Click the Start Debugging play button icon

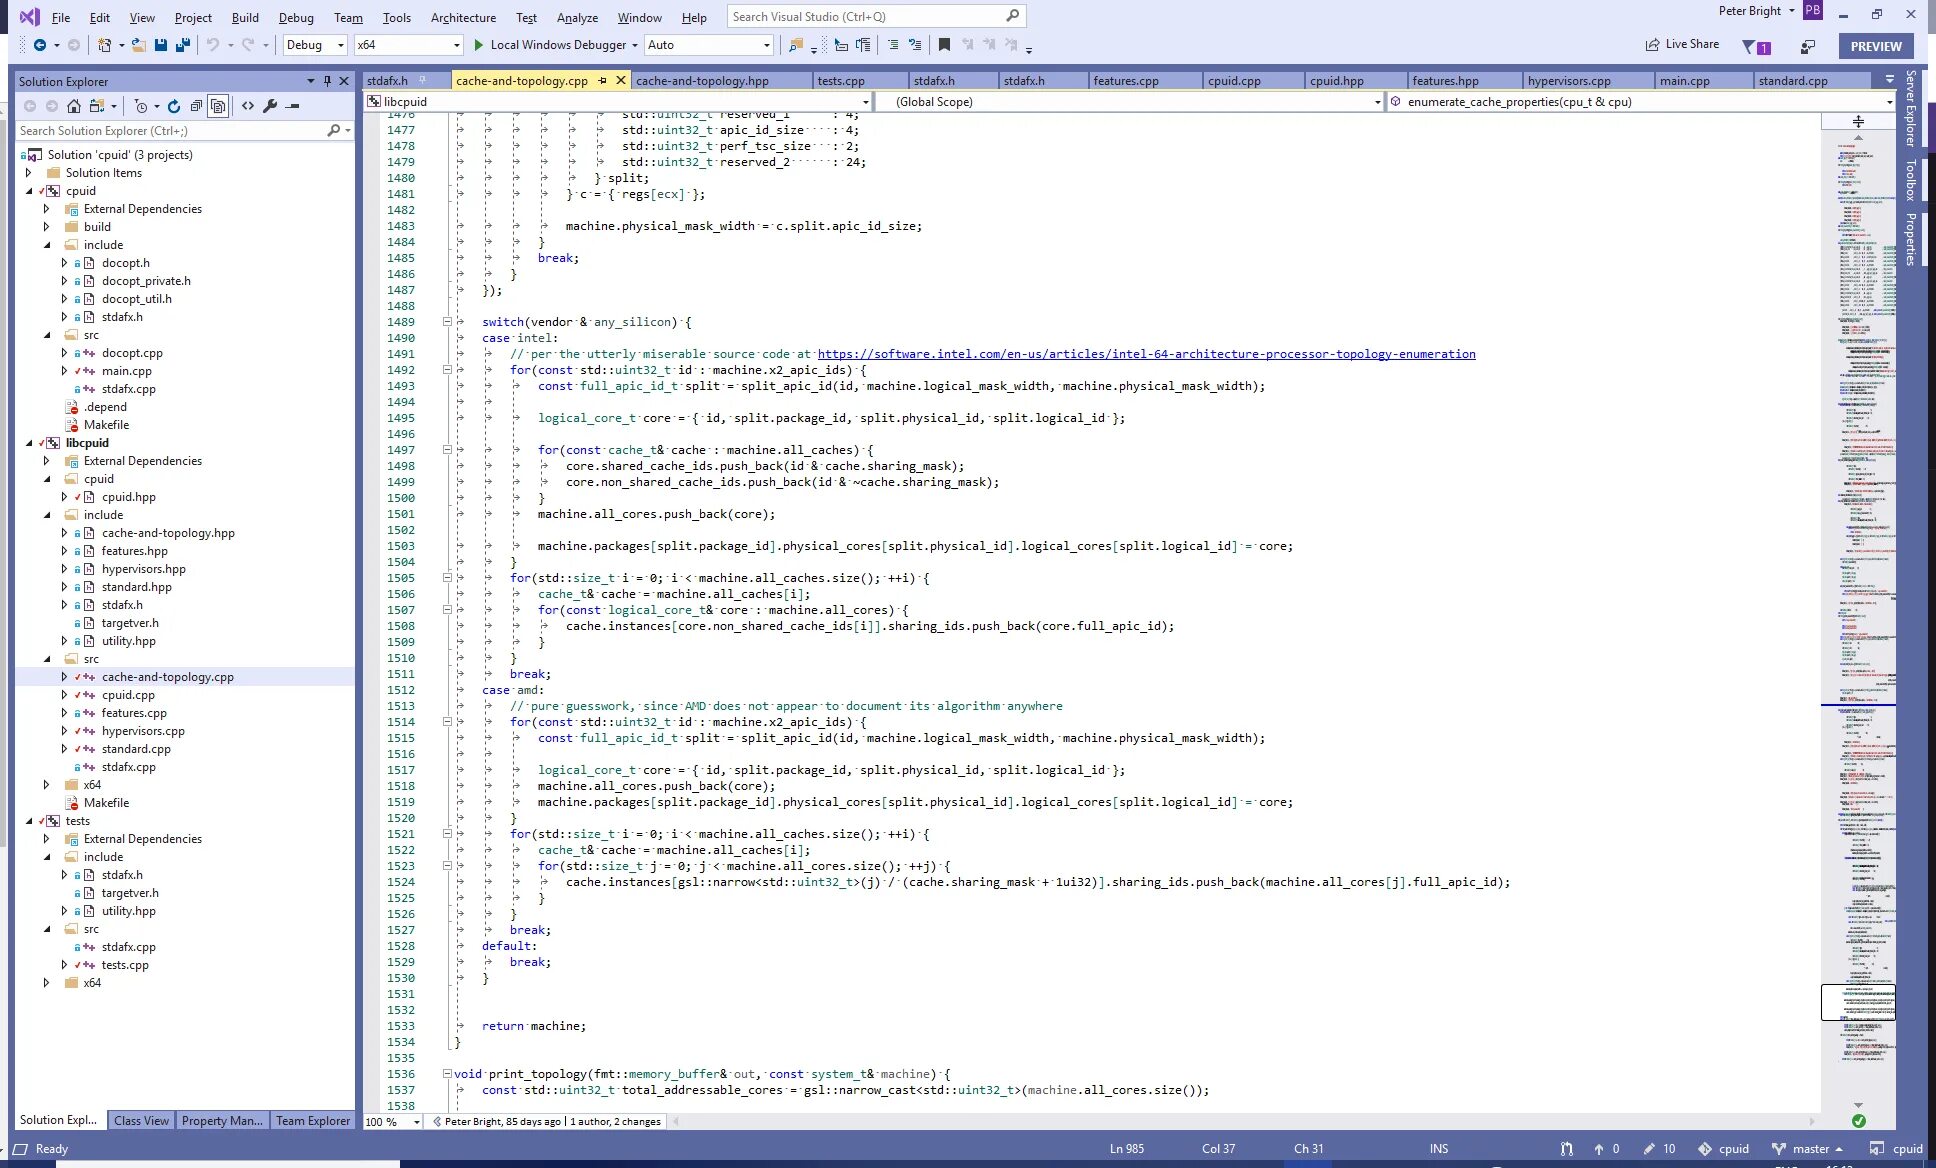[x=480, y=44]
